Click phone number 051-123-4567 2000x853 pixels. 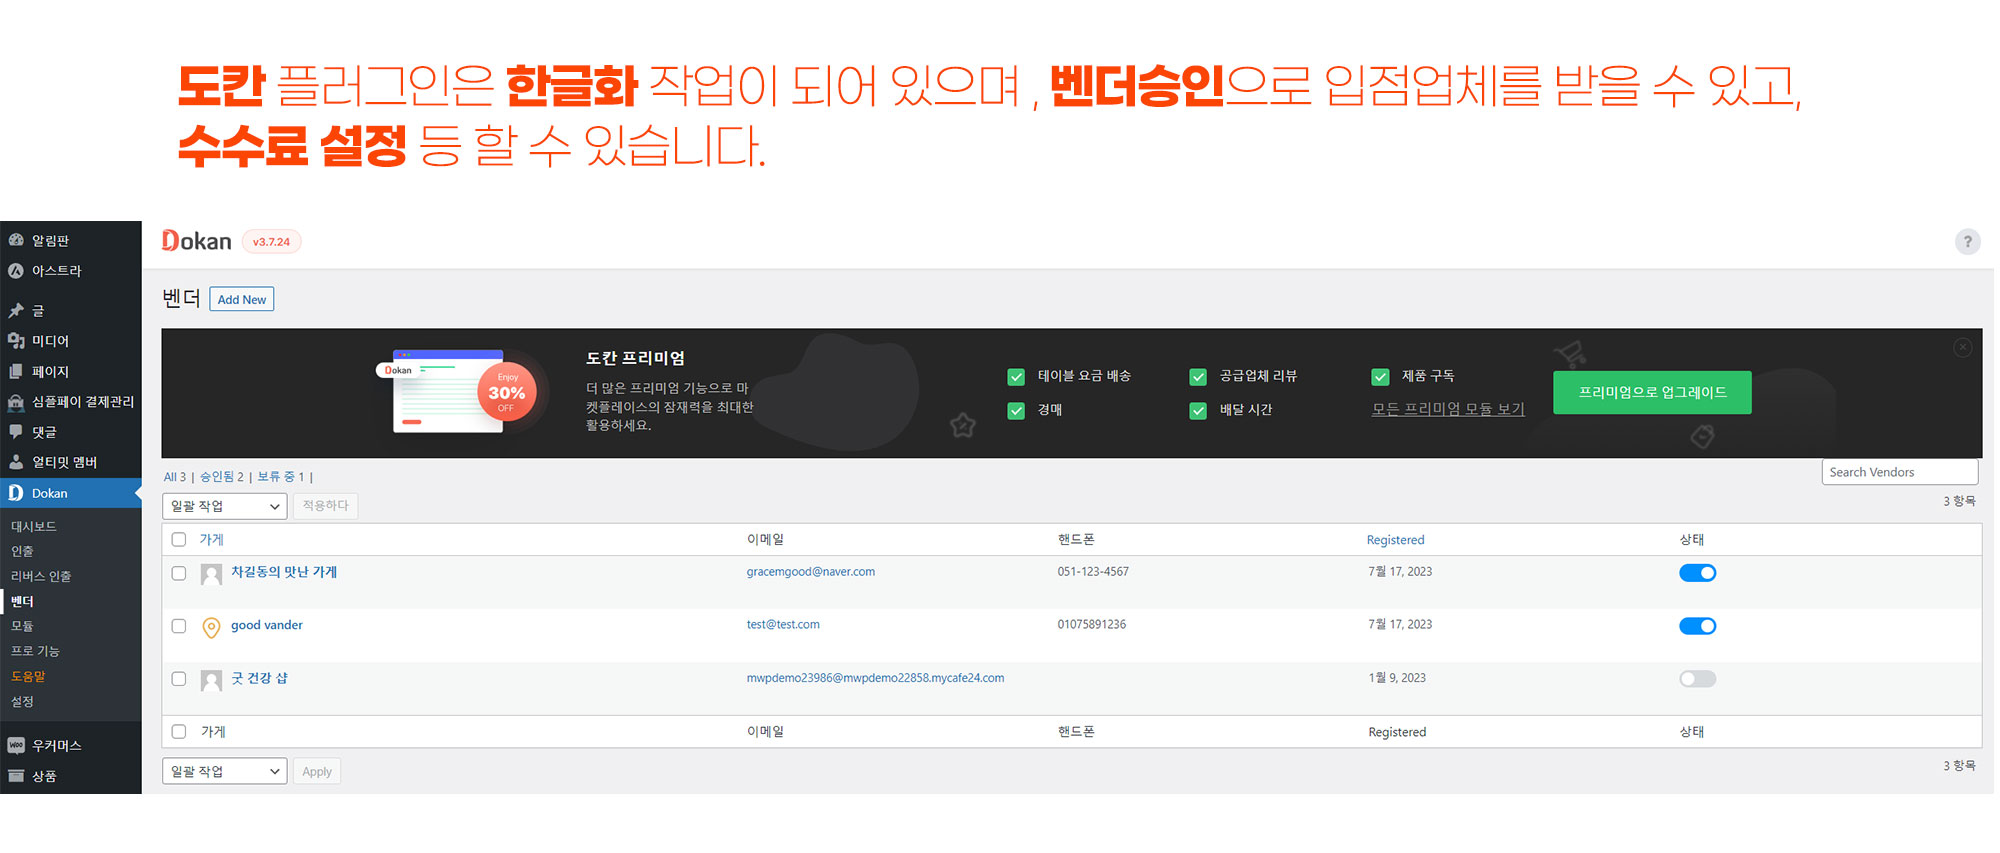pos(1093,572)
